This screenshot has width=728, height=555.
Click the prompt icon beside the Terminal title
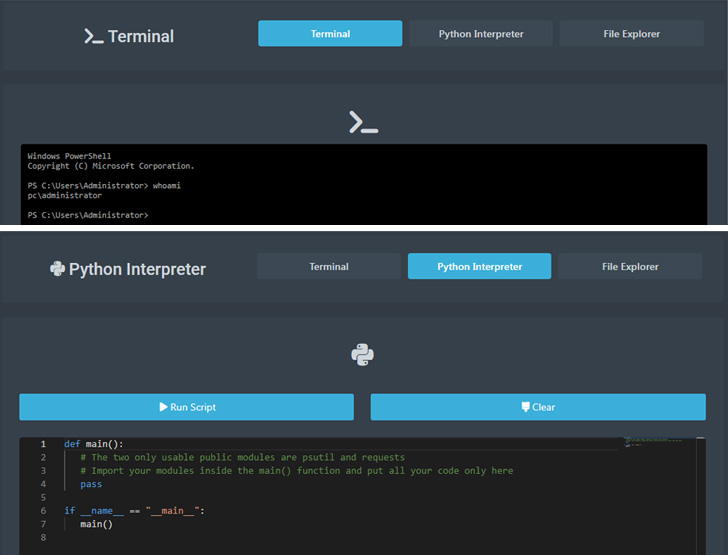click(x=94, y=36)
